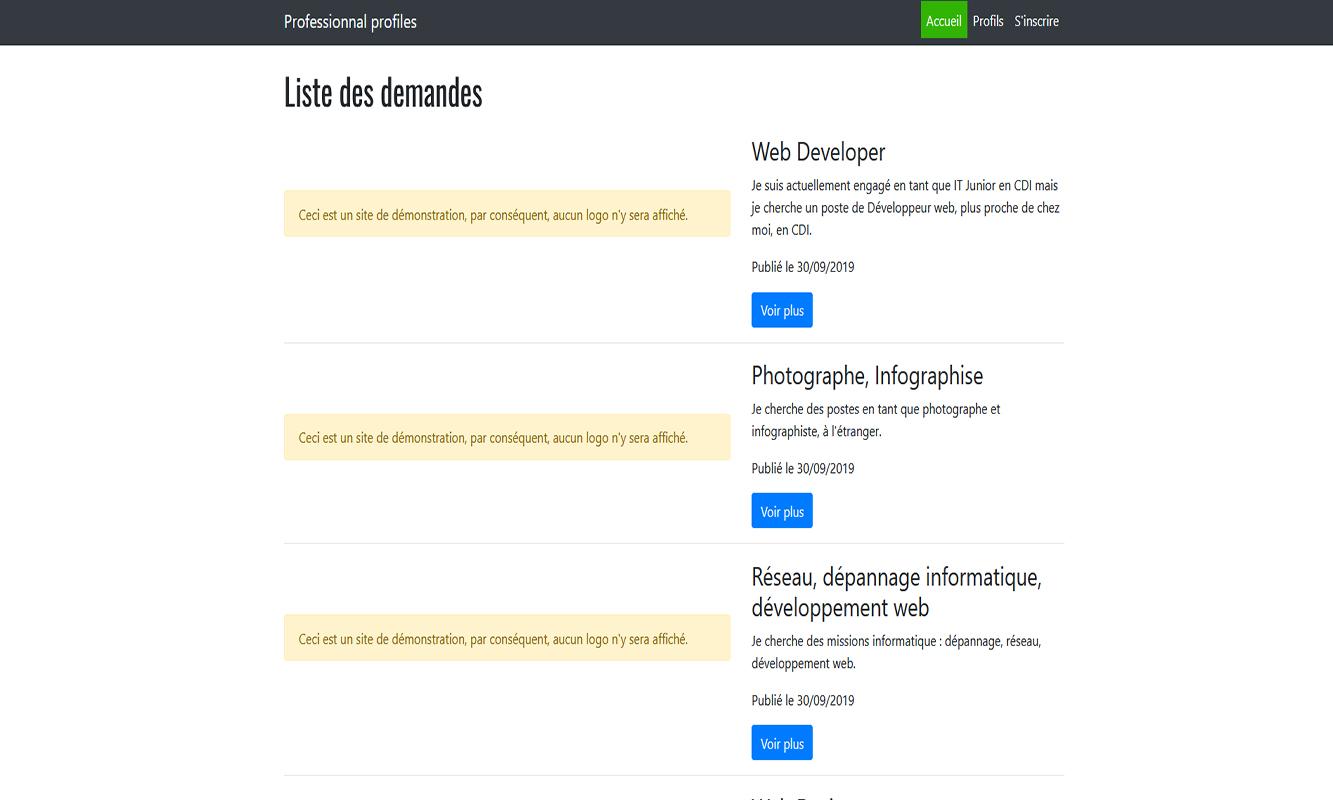The height and width of the screenshot is (800, 1333).
Task: Navigate to the Profils page
Action: (x=988, y=20)
